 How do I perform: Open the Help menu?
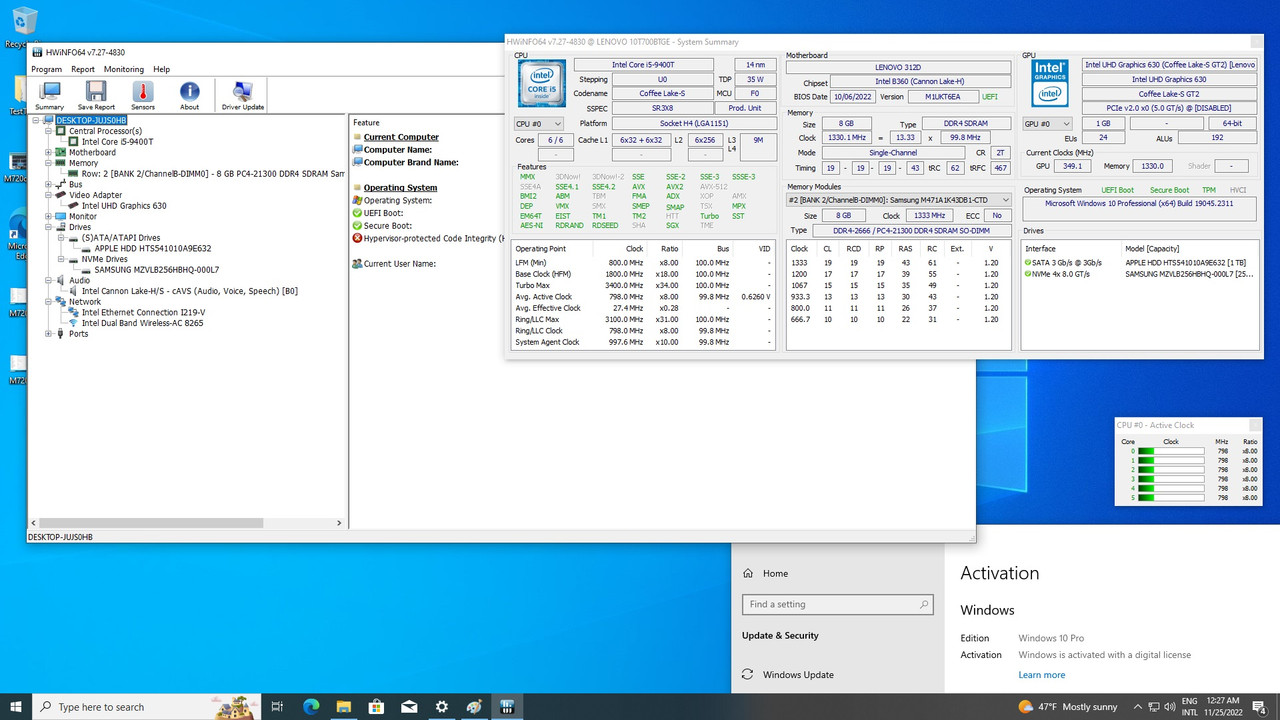[x=161, y=69]
